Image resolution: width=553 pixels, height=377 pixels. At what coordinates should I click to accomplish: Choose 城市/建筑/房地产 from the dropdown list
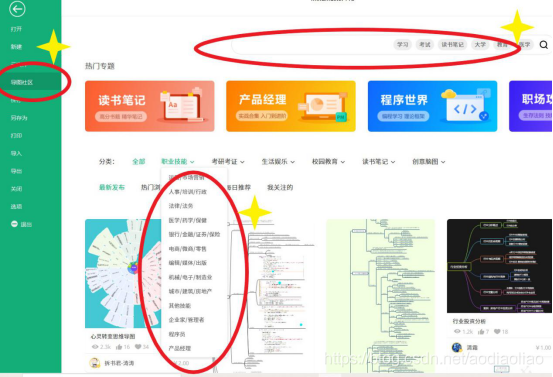point(190,291)
